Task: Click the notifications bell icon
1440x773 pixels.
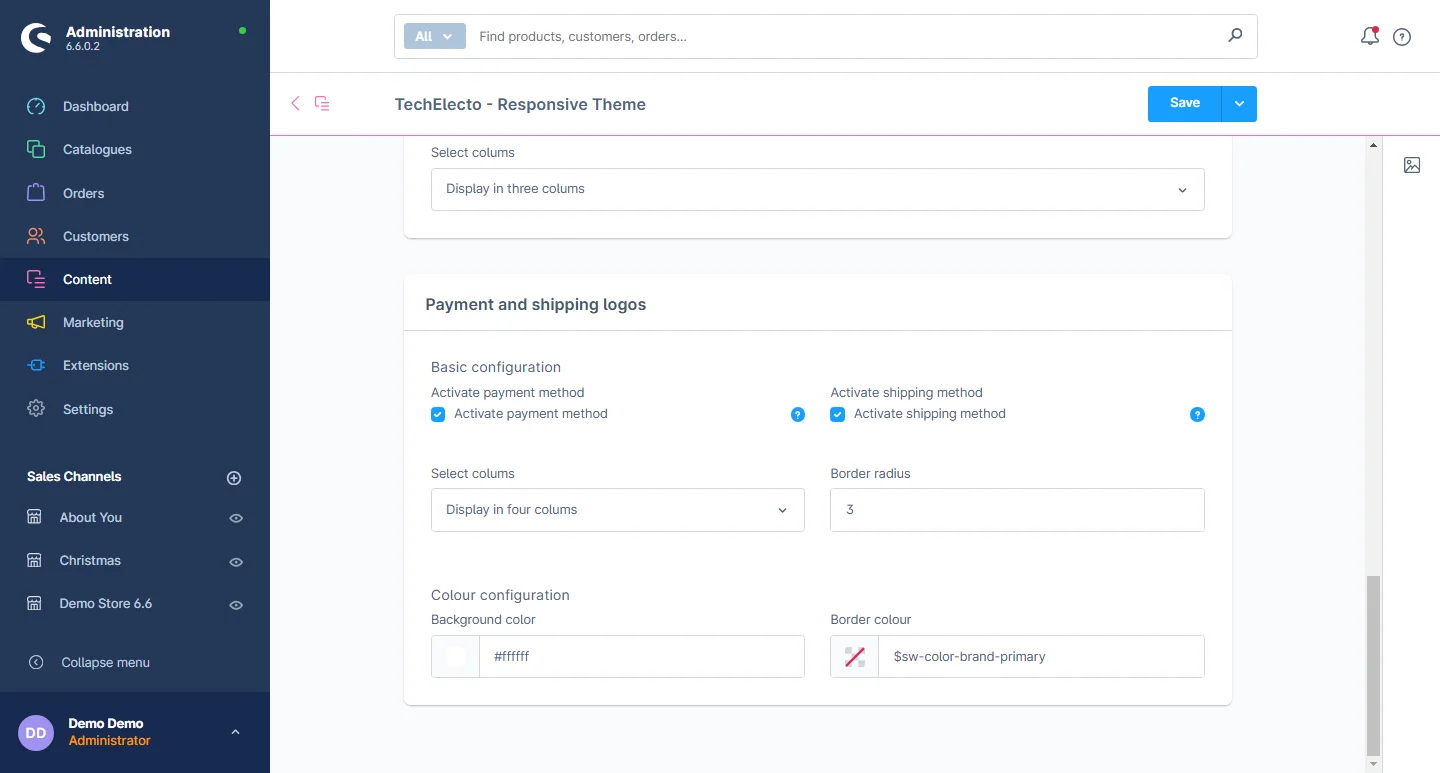Action: 1369,37
